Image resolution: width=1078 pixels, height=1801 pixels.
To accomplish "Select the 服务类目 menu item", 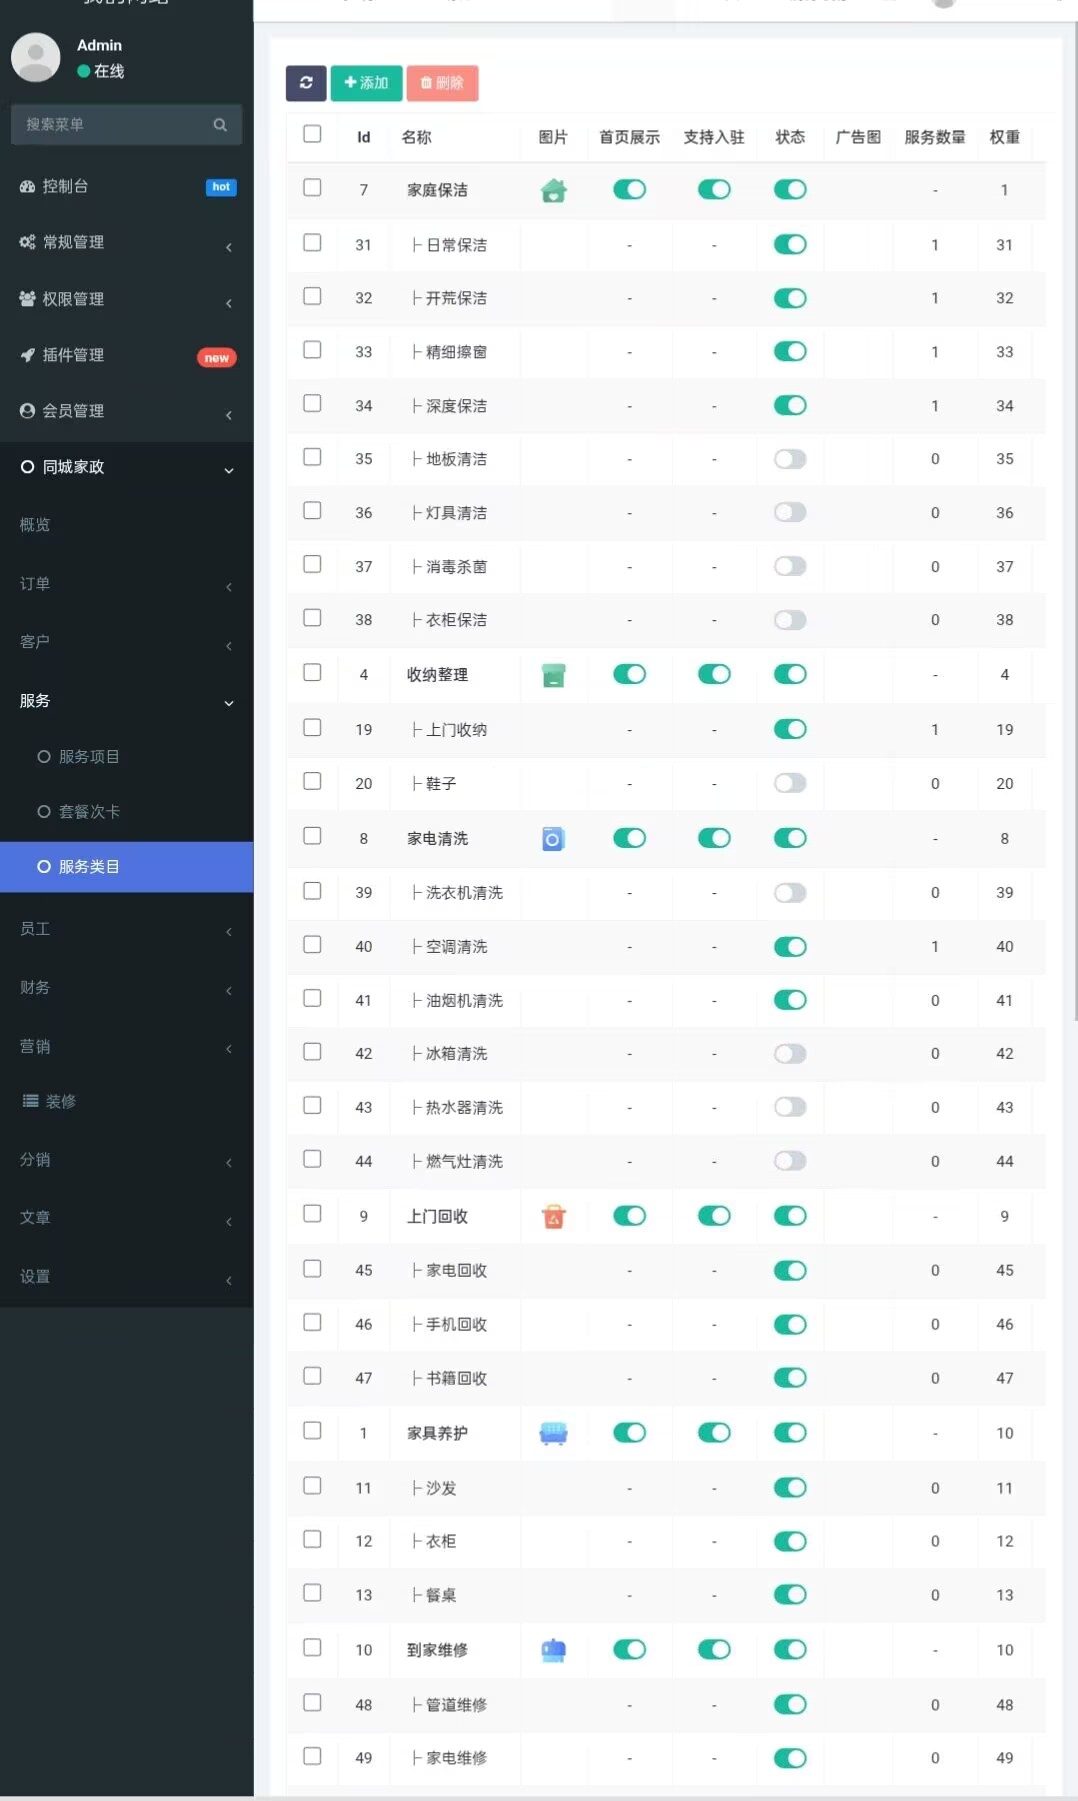I will tap(126, 867).
